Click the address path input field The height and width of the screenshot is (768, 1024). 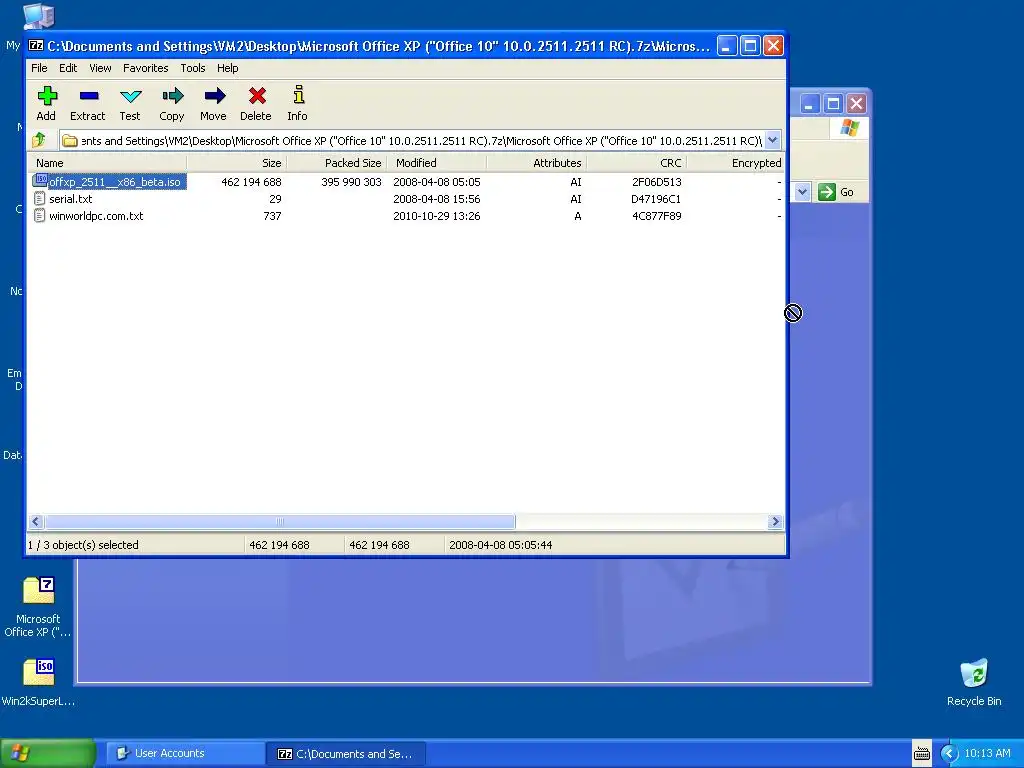(x=412, y=140)
